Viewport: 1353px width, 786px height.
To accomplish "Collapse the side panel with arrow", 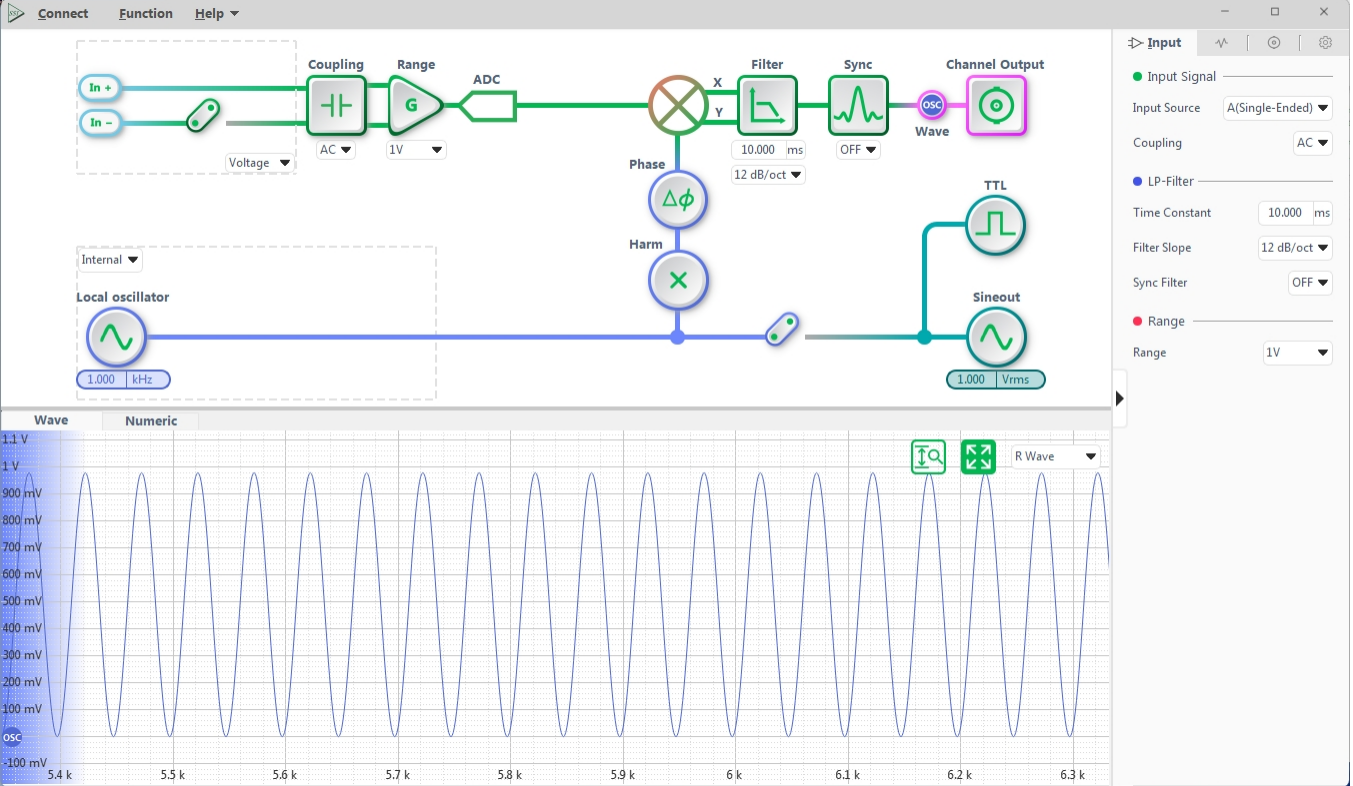I will [1119, 398].
